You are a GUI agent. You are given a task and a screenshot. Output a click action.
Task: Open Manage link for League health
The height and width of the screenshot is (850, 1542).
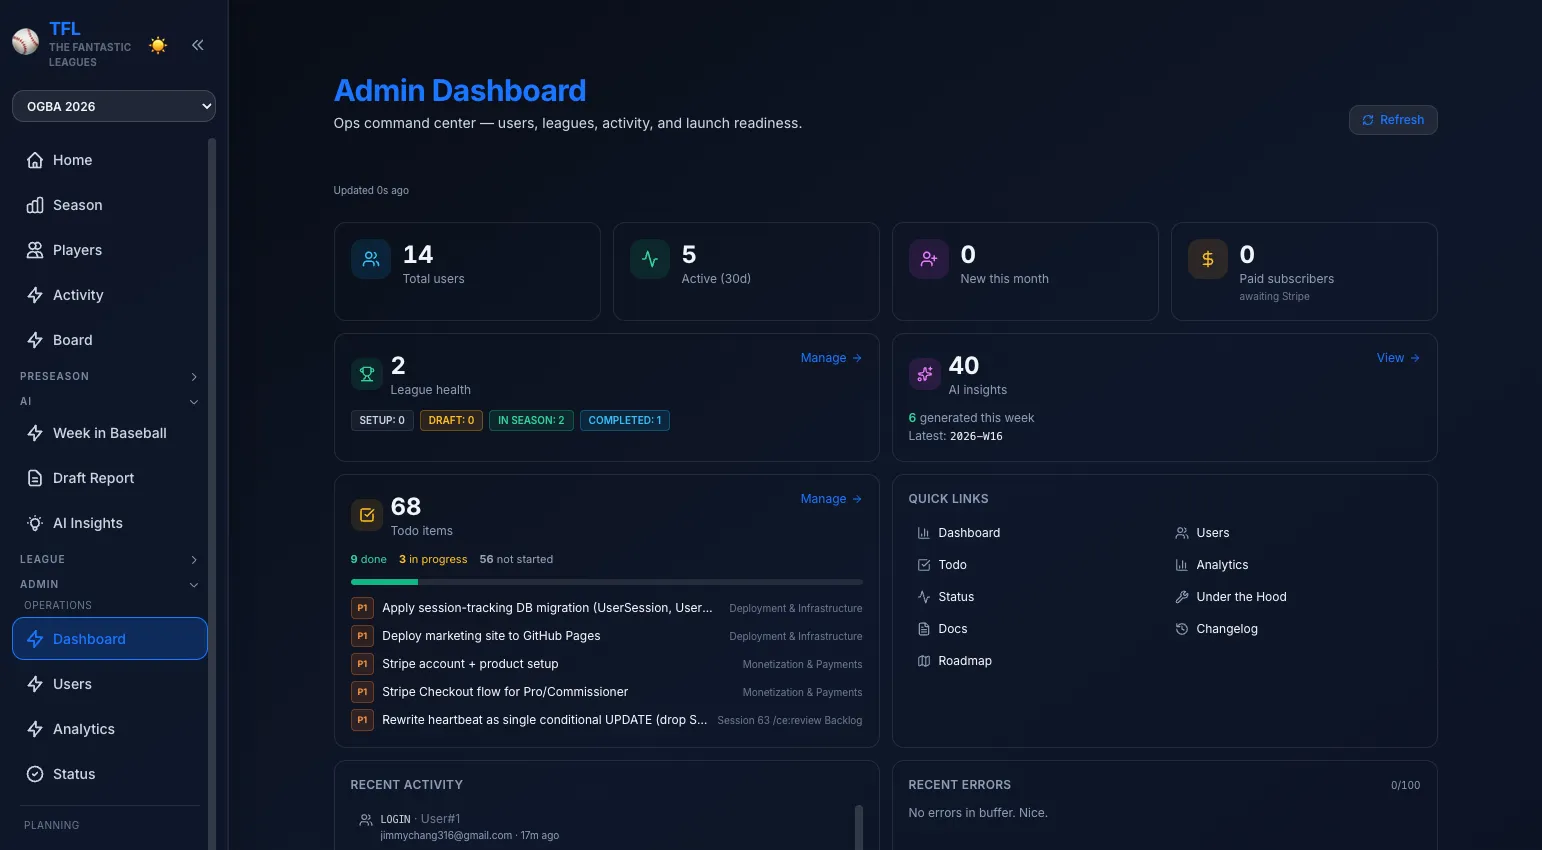coord(829,357)
